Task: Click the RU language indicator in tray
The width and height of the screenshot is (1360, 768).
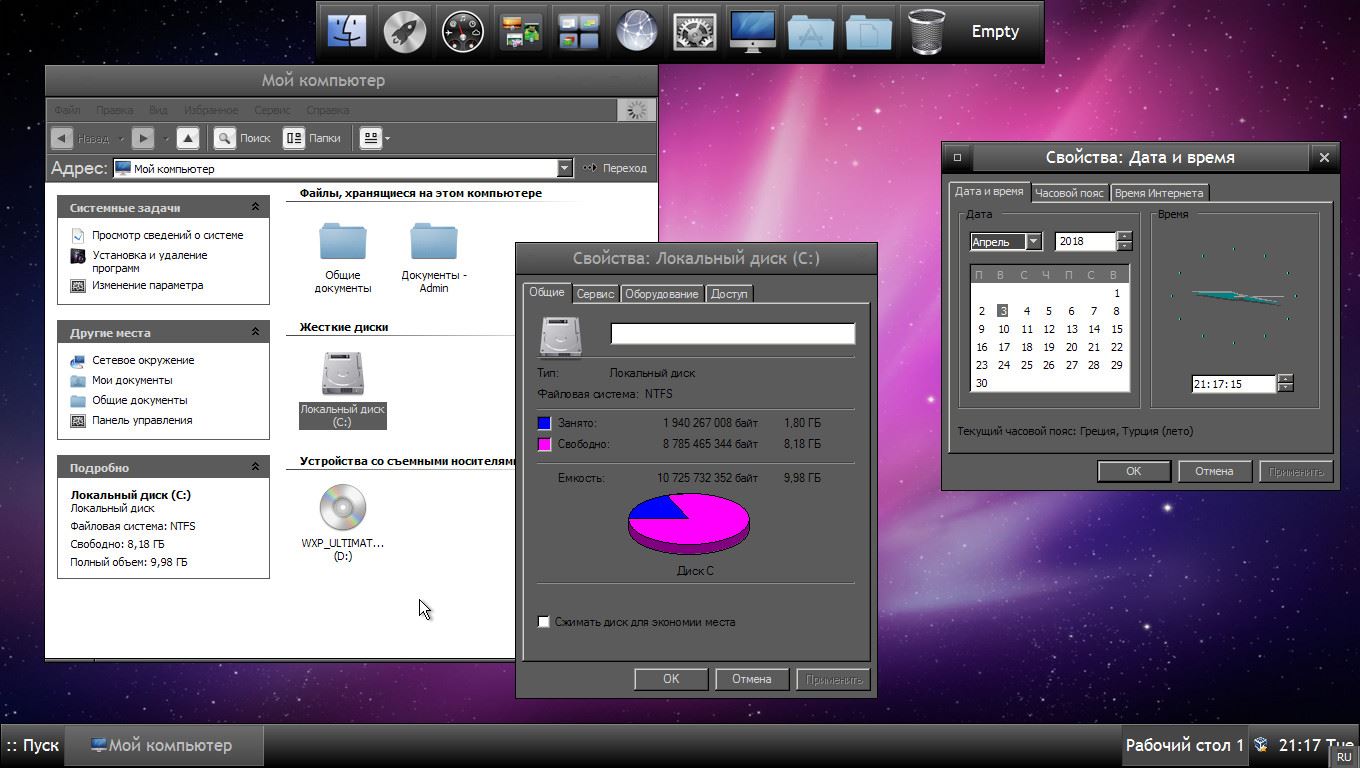Action: click(1344, 757)
